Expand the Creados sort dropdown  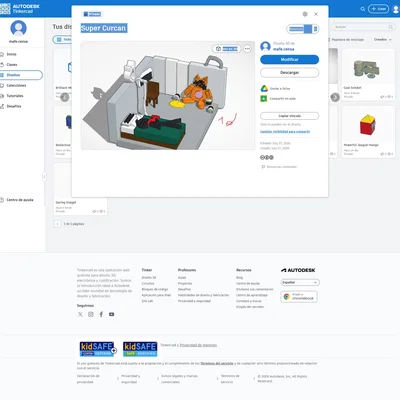[x=382, y=39]
